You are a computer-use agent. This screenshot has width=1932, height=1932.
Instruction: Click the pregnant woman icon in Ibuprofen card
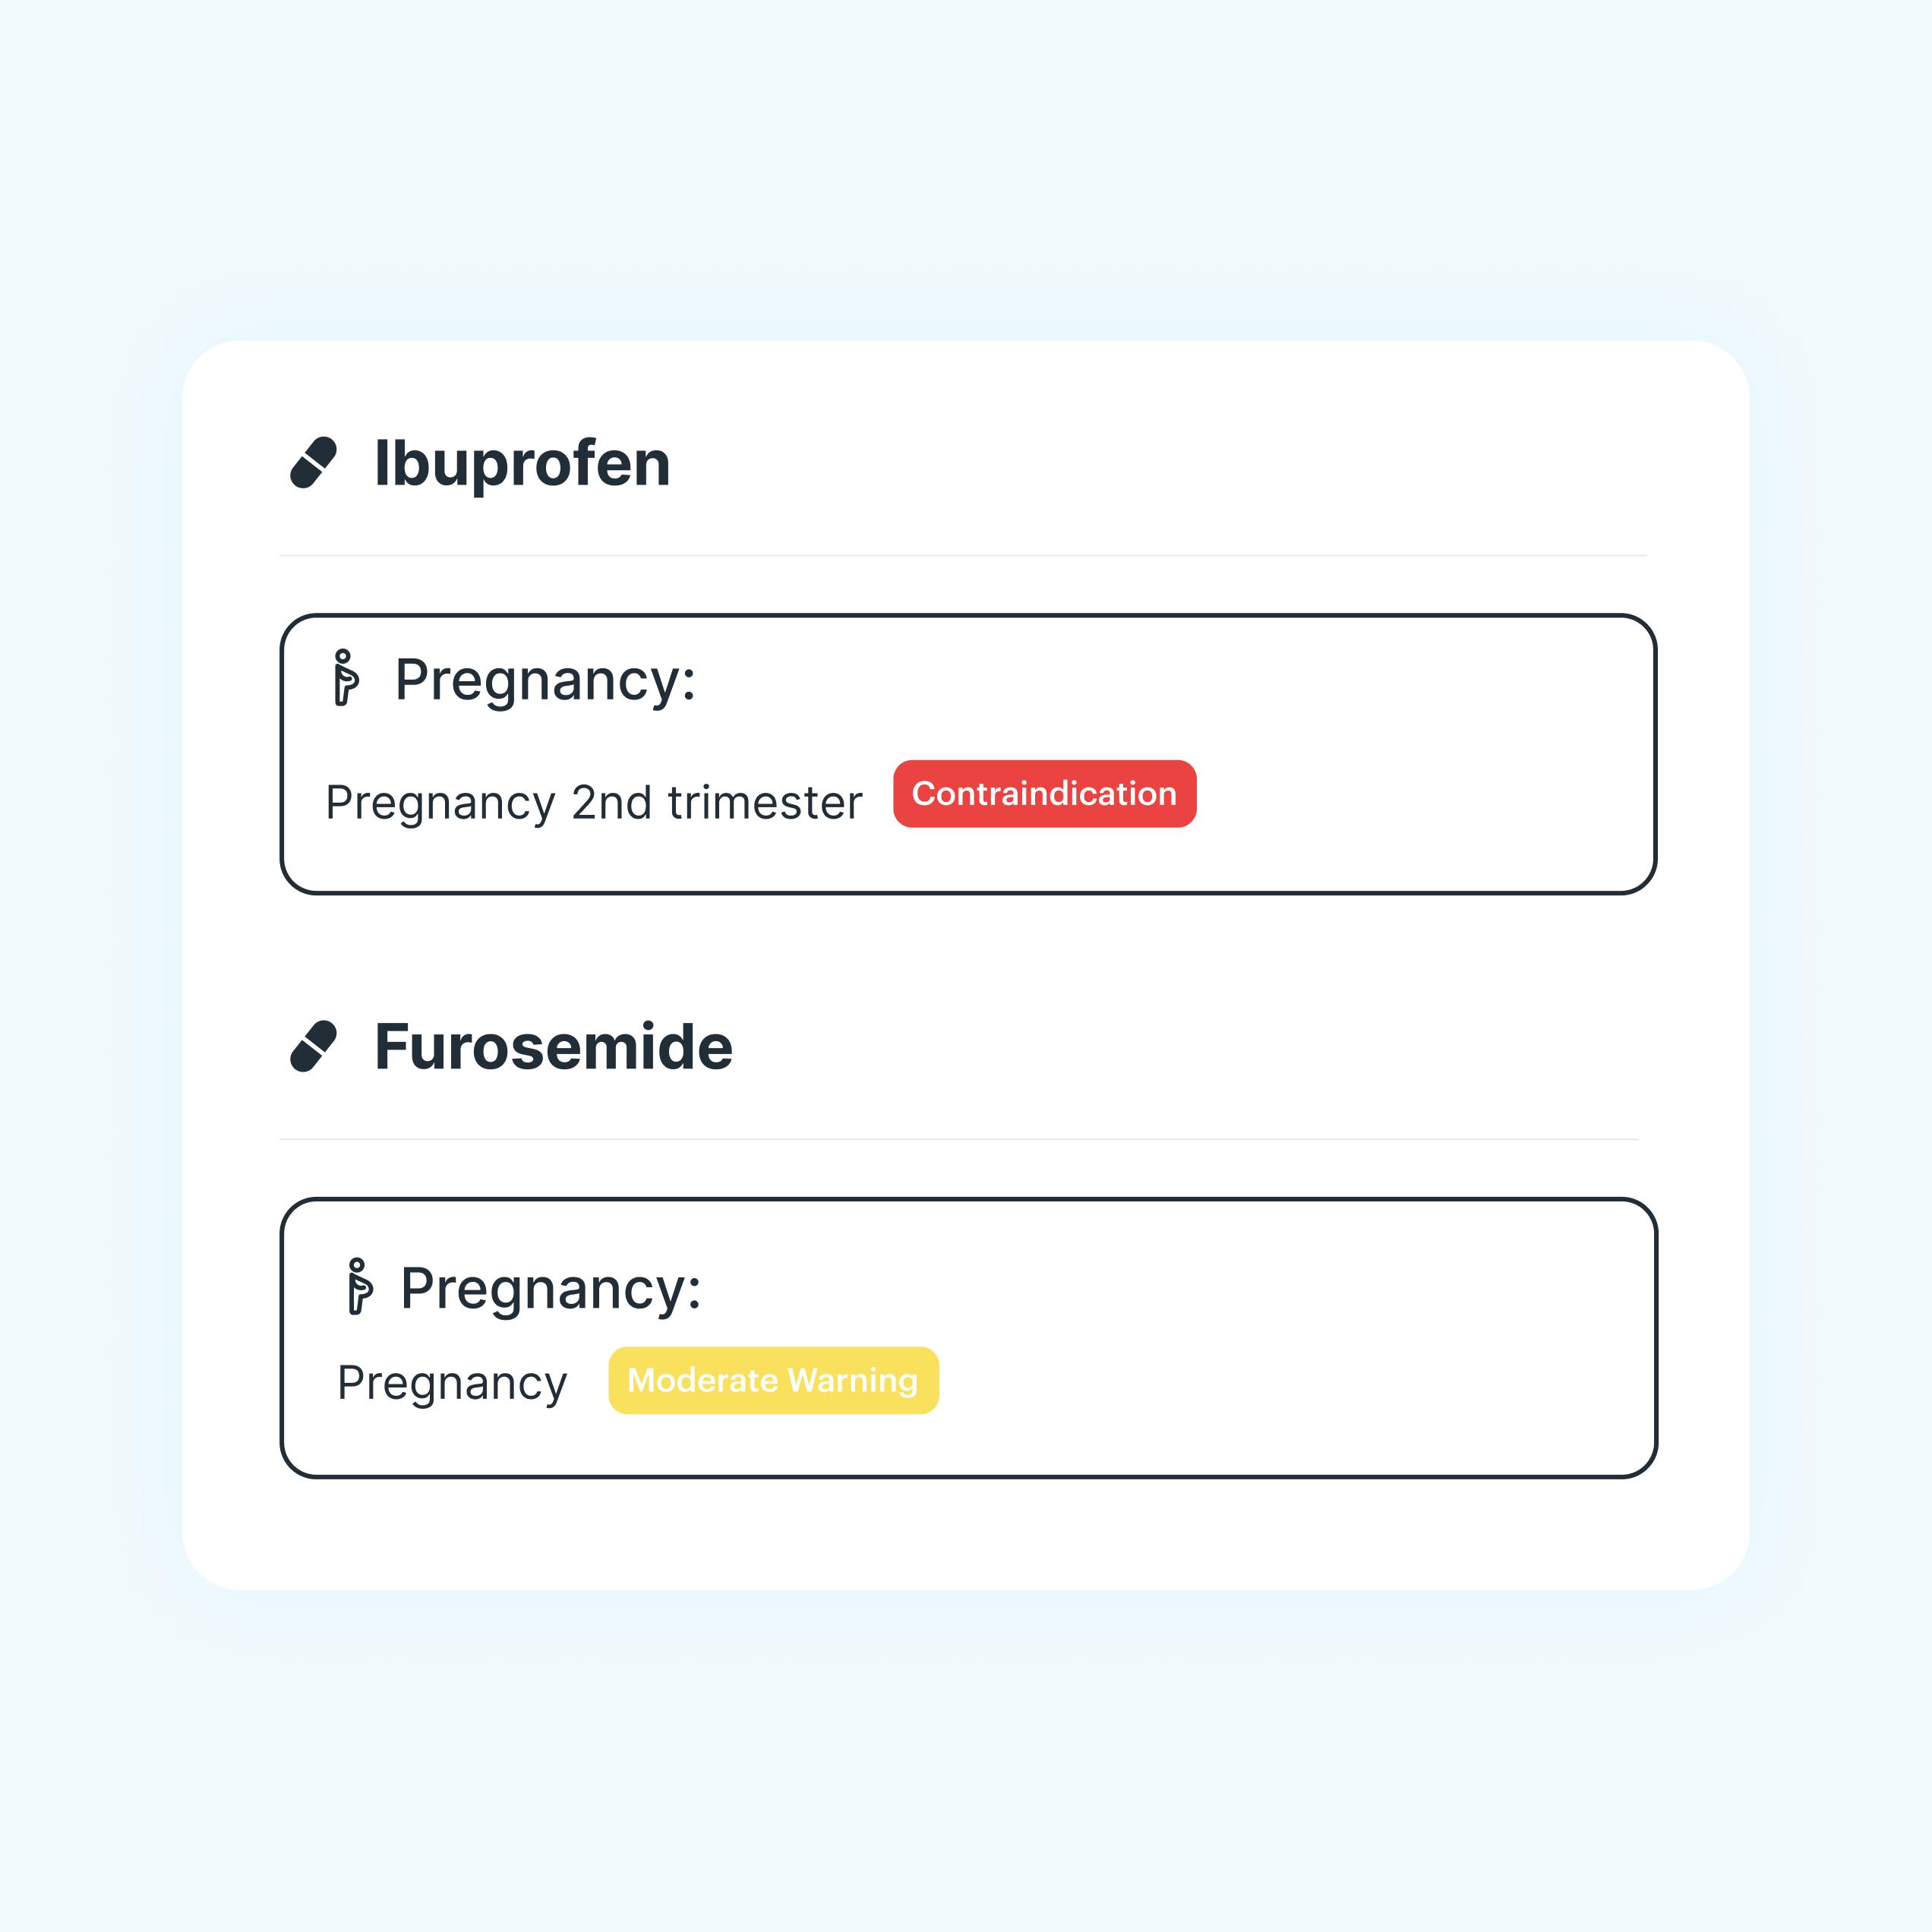pos(345,678)
